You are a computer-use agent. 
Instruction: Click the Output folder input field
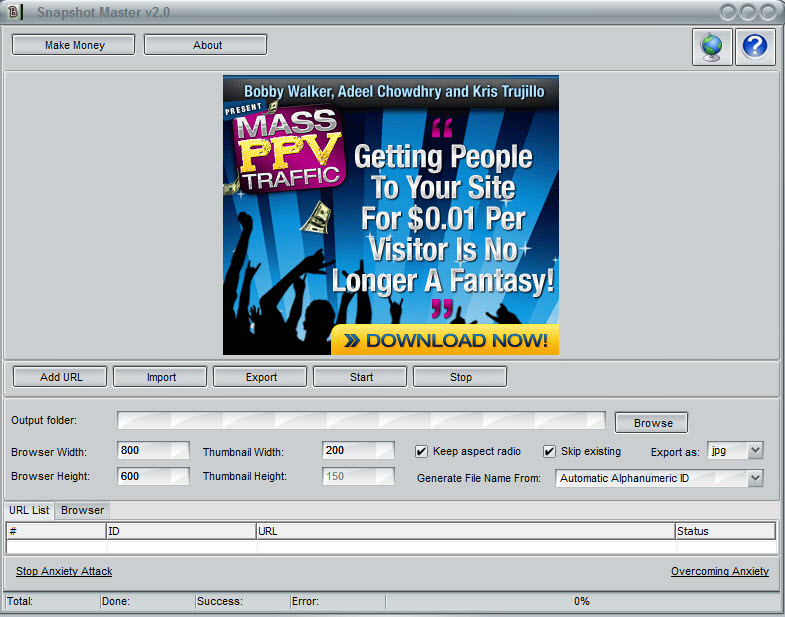(x=361, y=420)
